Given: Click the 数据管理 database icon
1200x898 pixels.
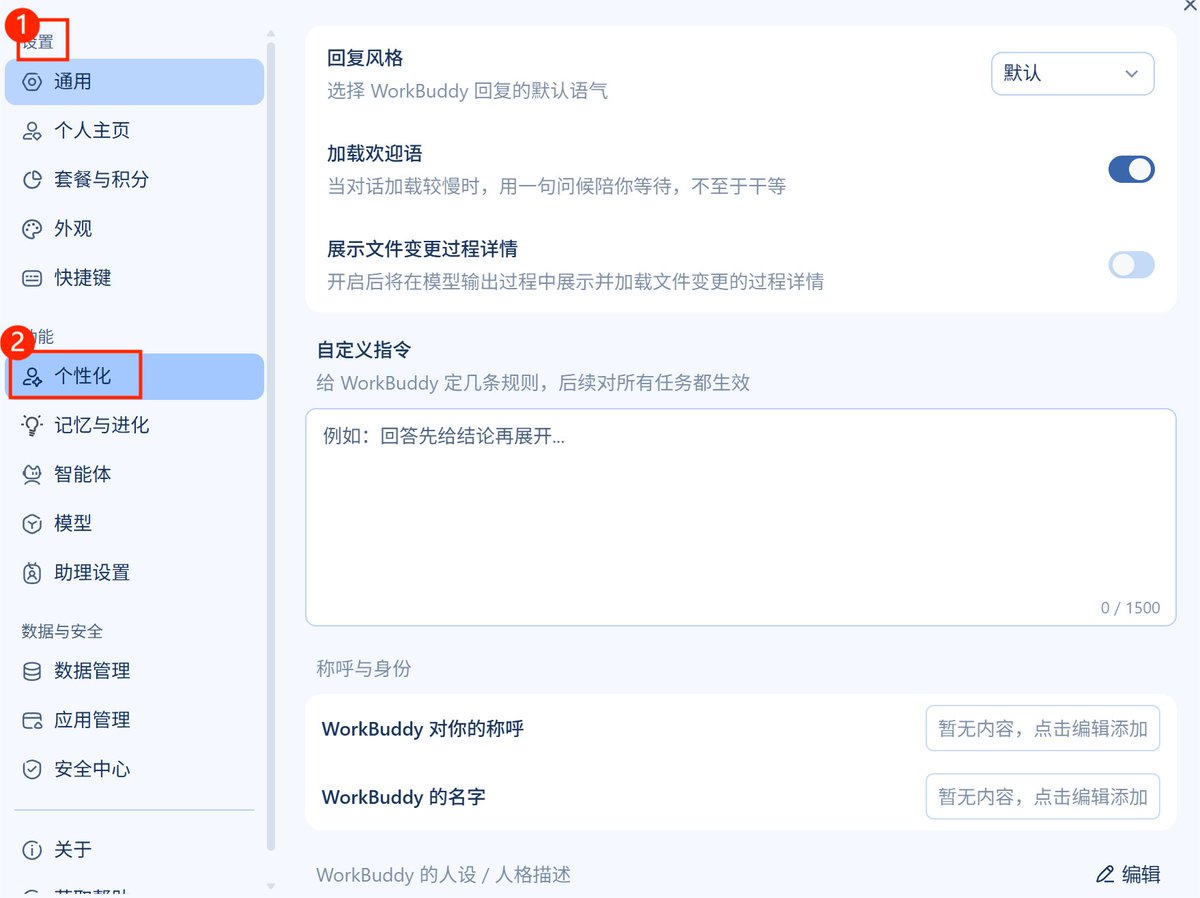Looking at the screenshot, I should pos(32,671).
